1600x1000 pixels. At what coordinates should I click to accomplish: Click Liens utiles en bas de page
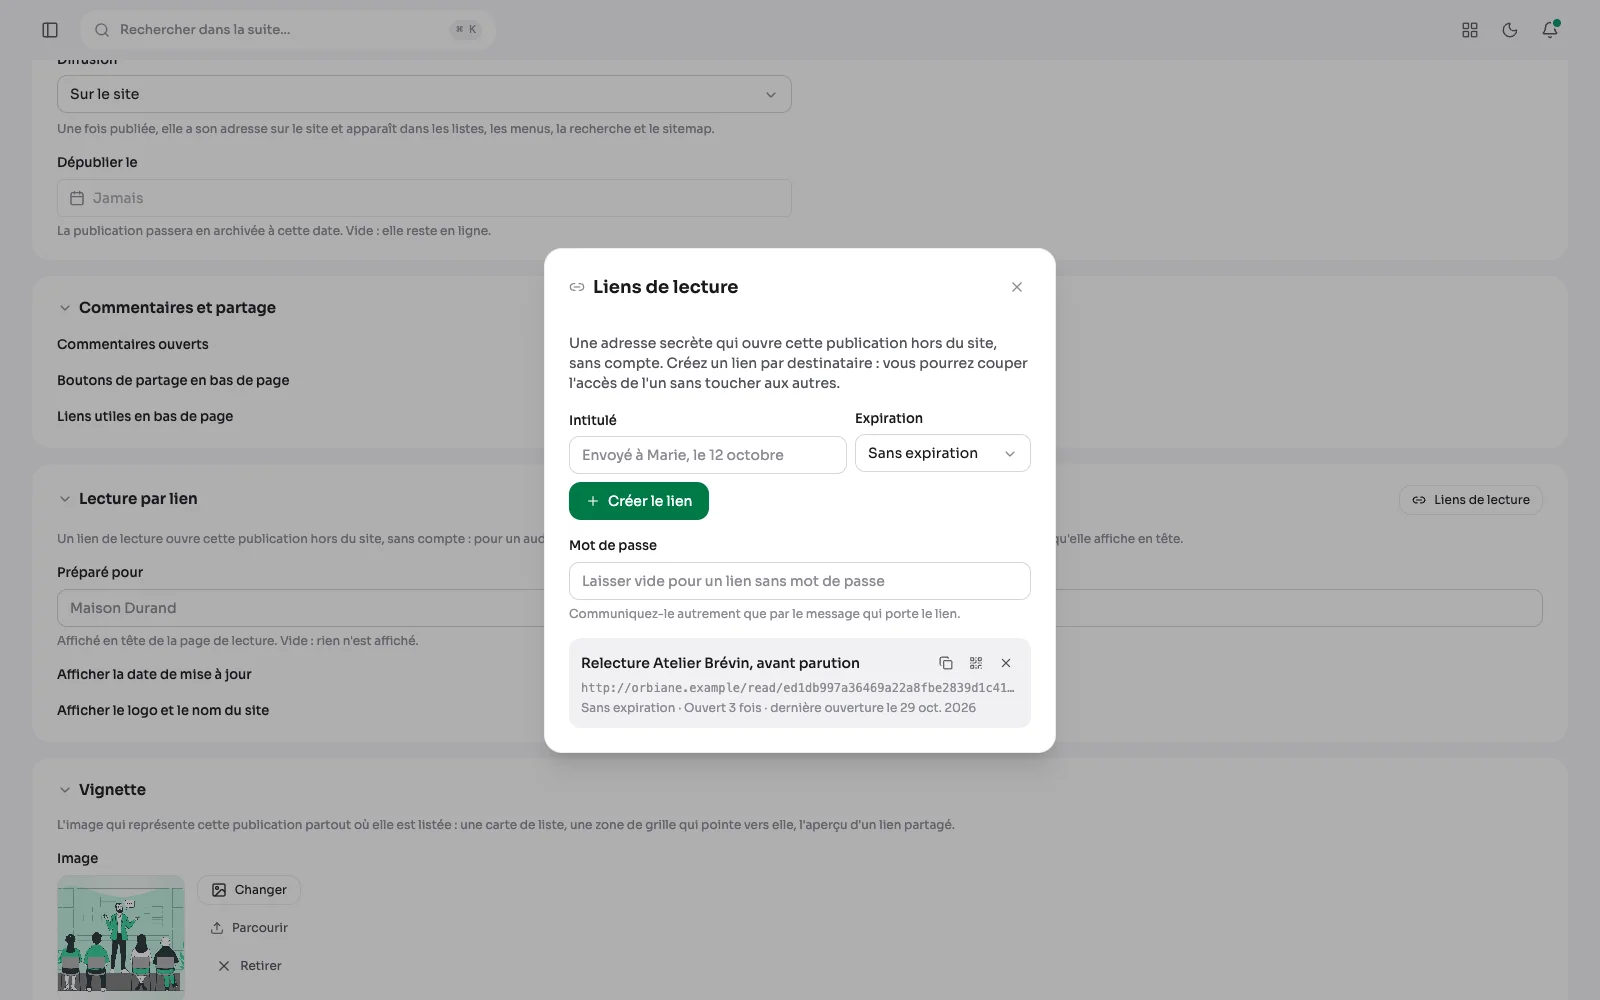click(x=145, y=416)
